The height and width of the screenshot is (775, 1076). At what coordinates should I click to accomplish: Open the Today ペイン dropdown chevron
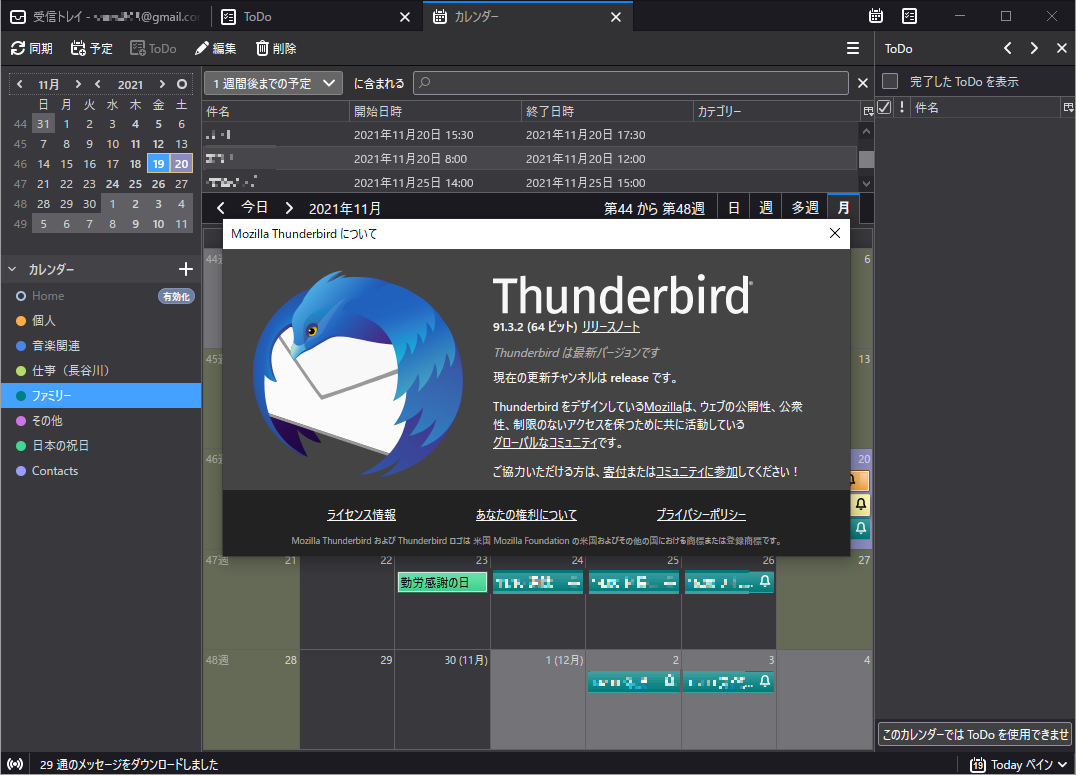[1062, 763]
